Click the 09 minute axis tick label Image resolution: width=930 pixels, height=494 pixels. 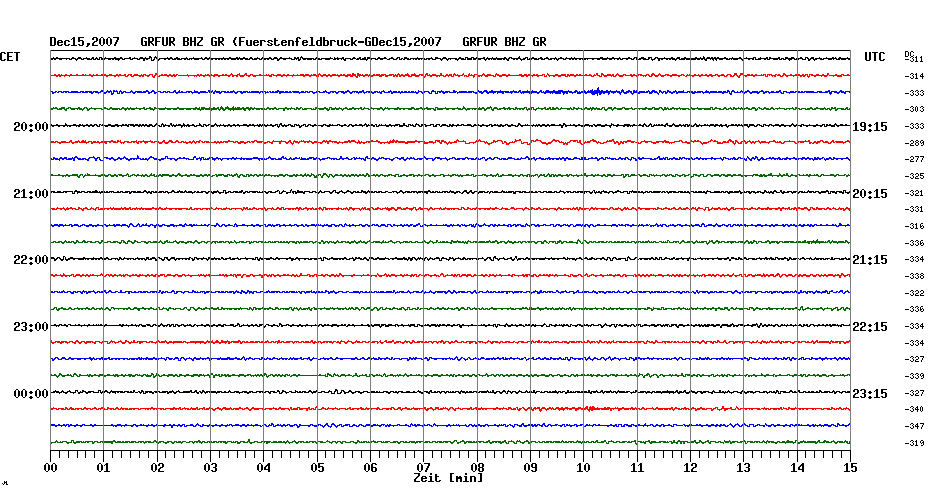tap(530, 468)
